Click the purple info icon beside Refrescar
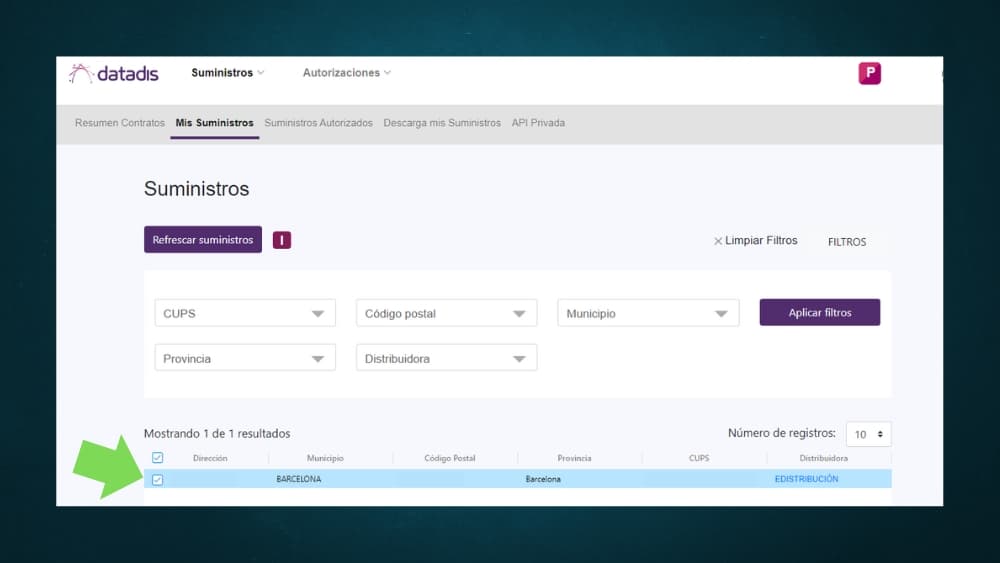 (x=282, y=240)
